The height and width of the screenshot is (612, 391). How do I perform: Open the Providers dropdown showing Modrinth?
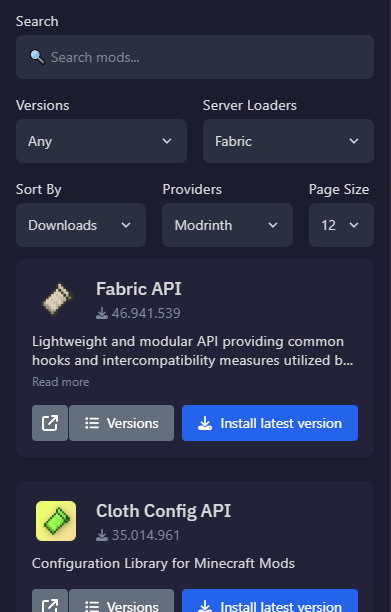pos(227,225)
